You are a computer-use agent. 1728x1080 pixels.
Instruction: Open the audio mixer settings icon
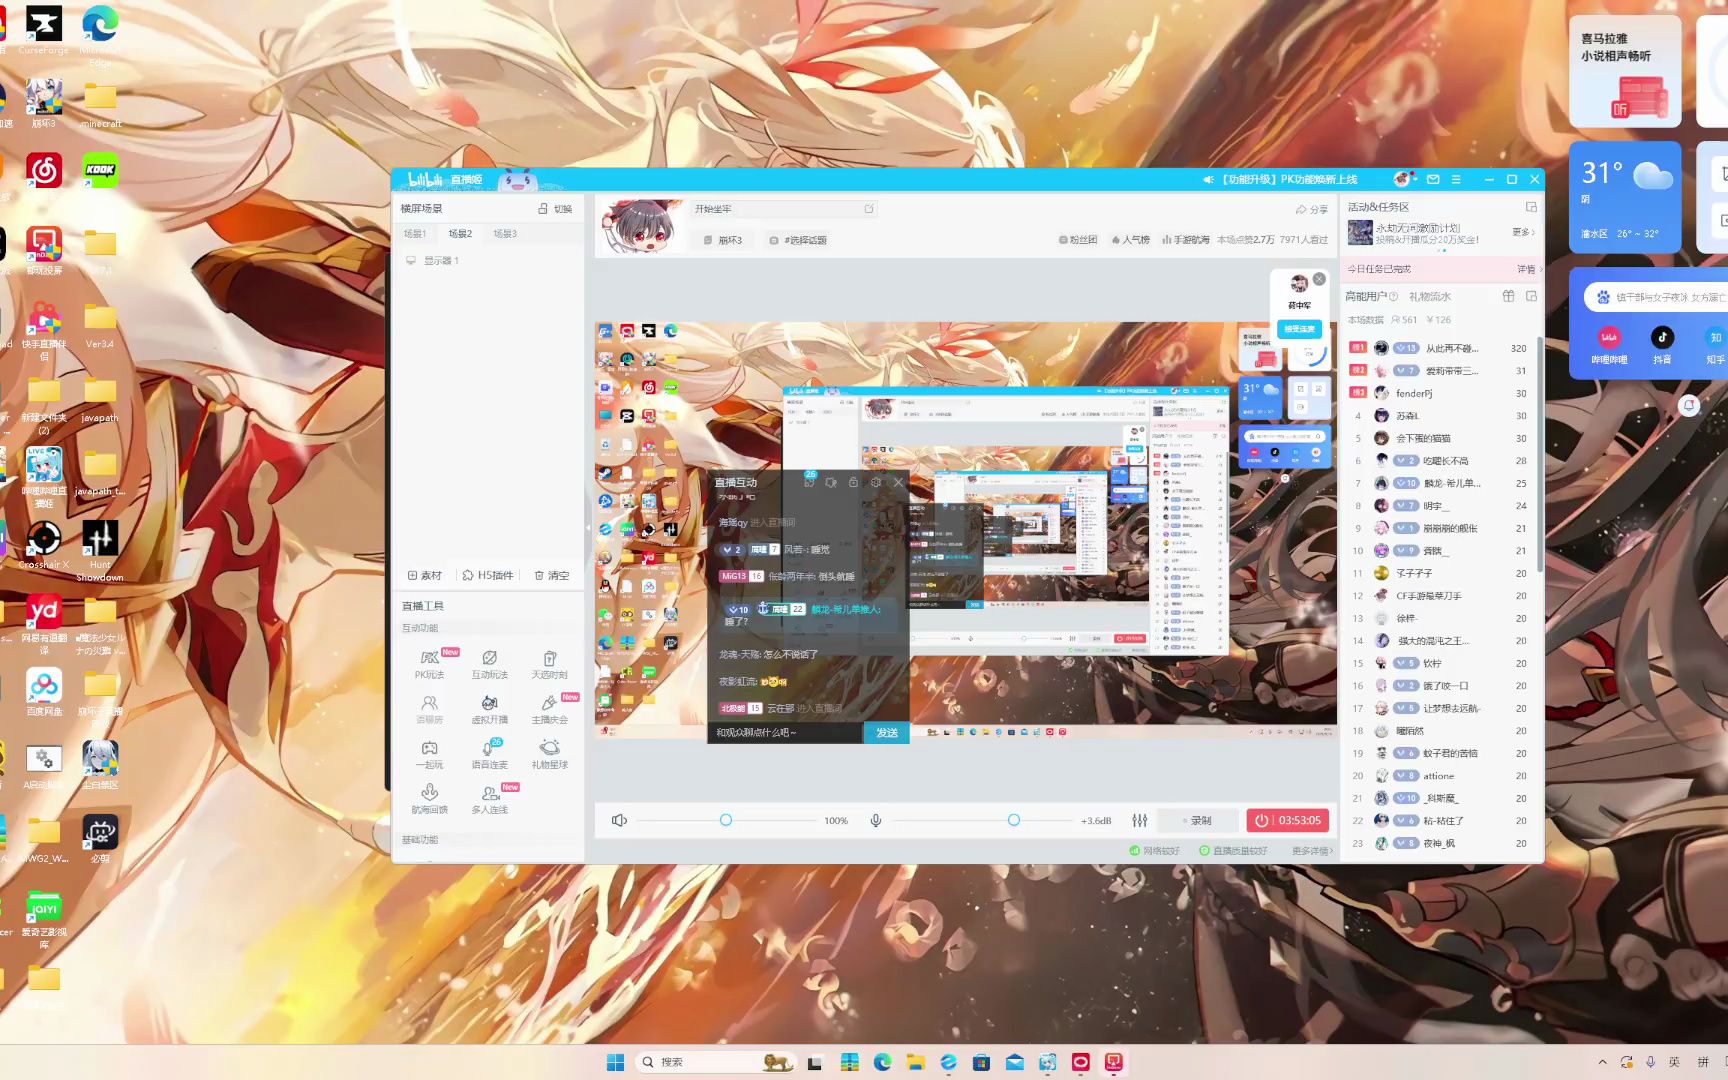tap(1140, 820)
